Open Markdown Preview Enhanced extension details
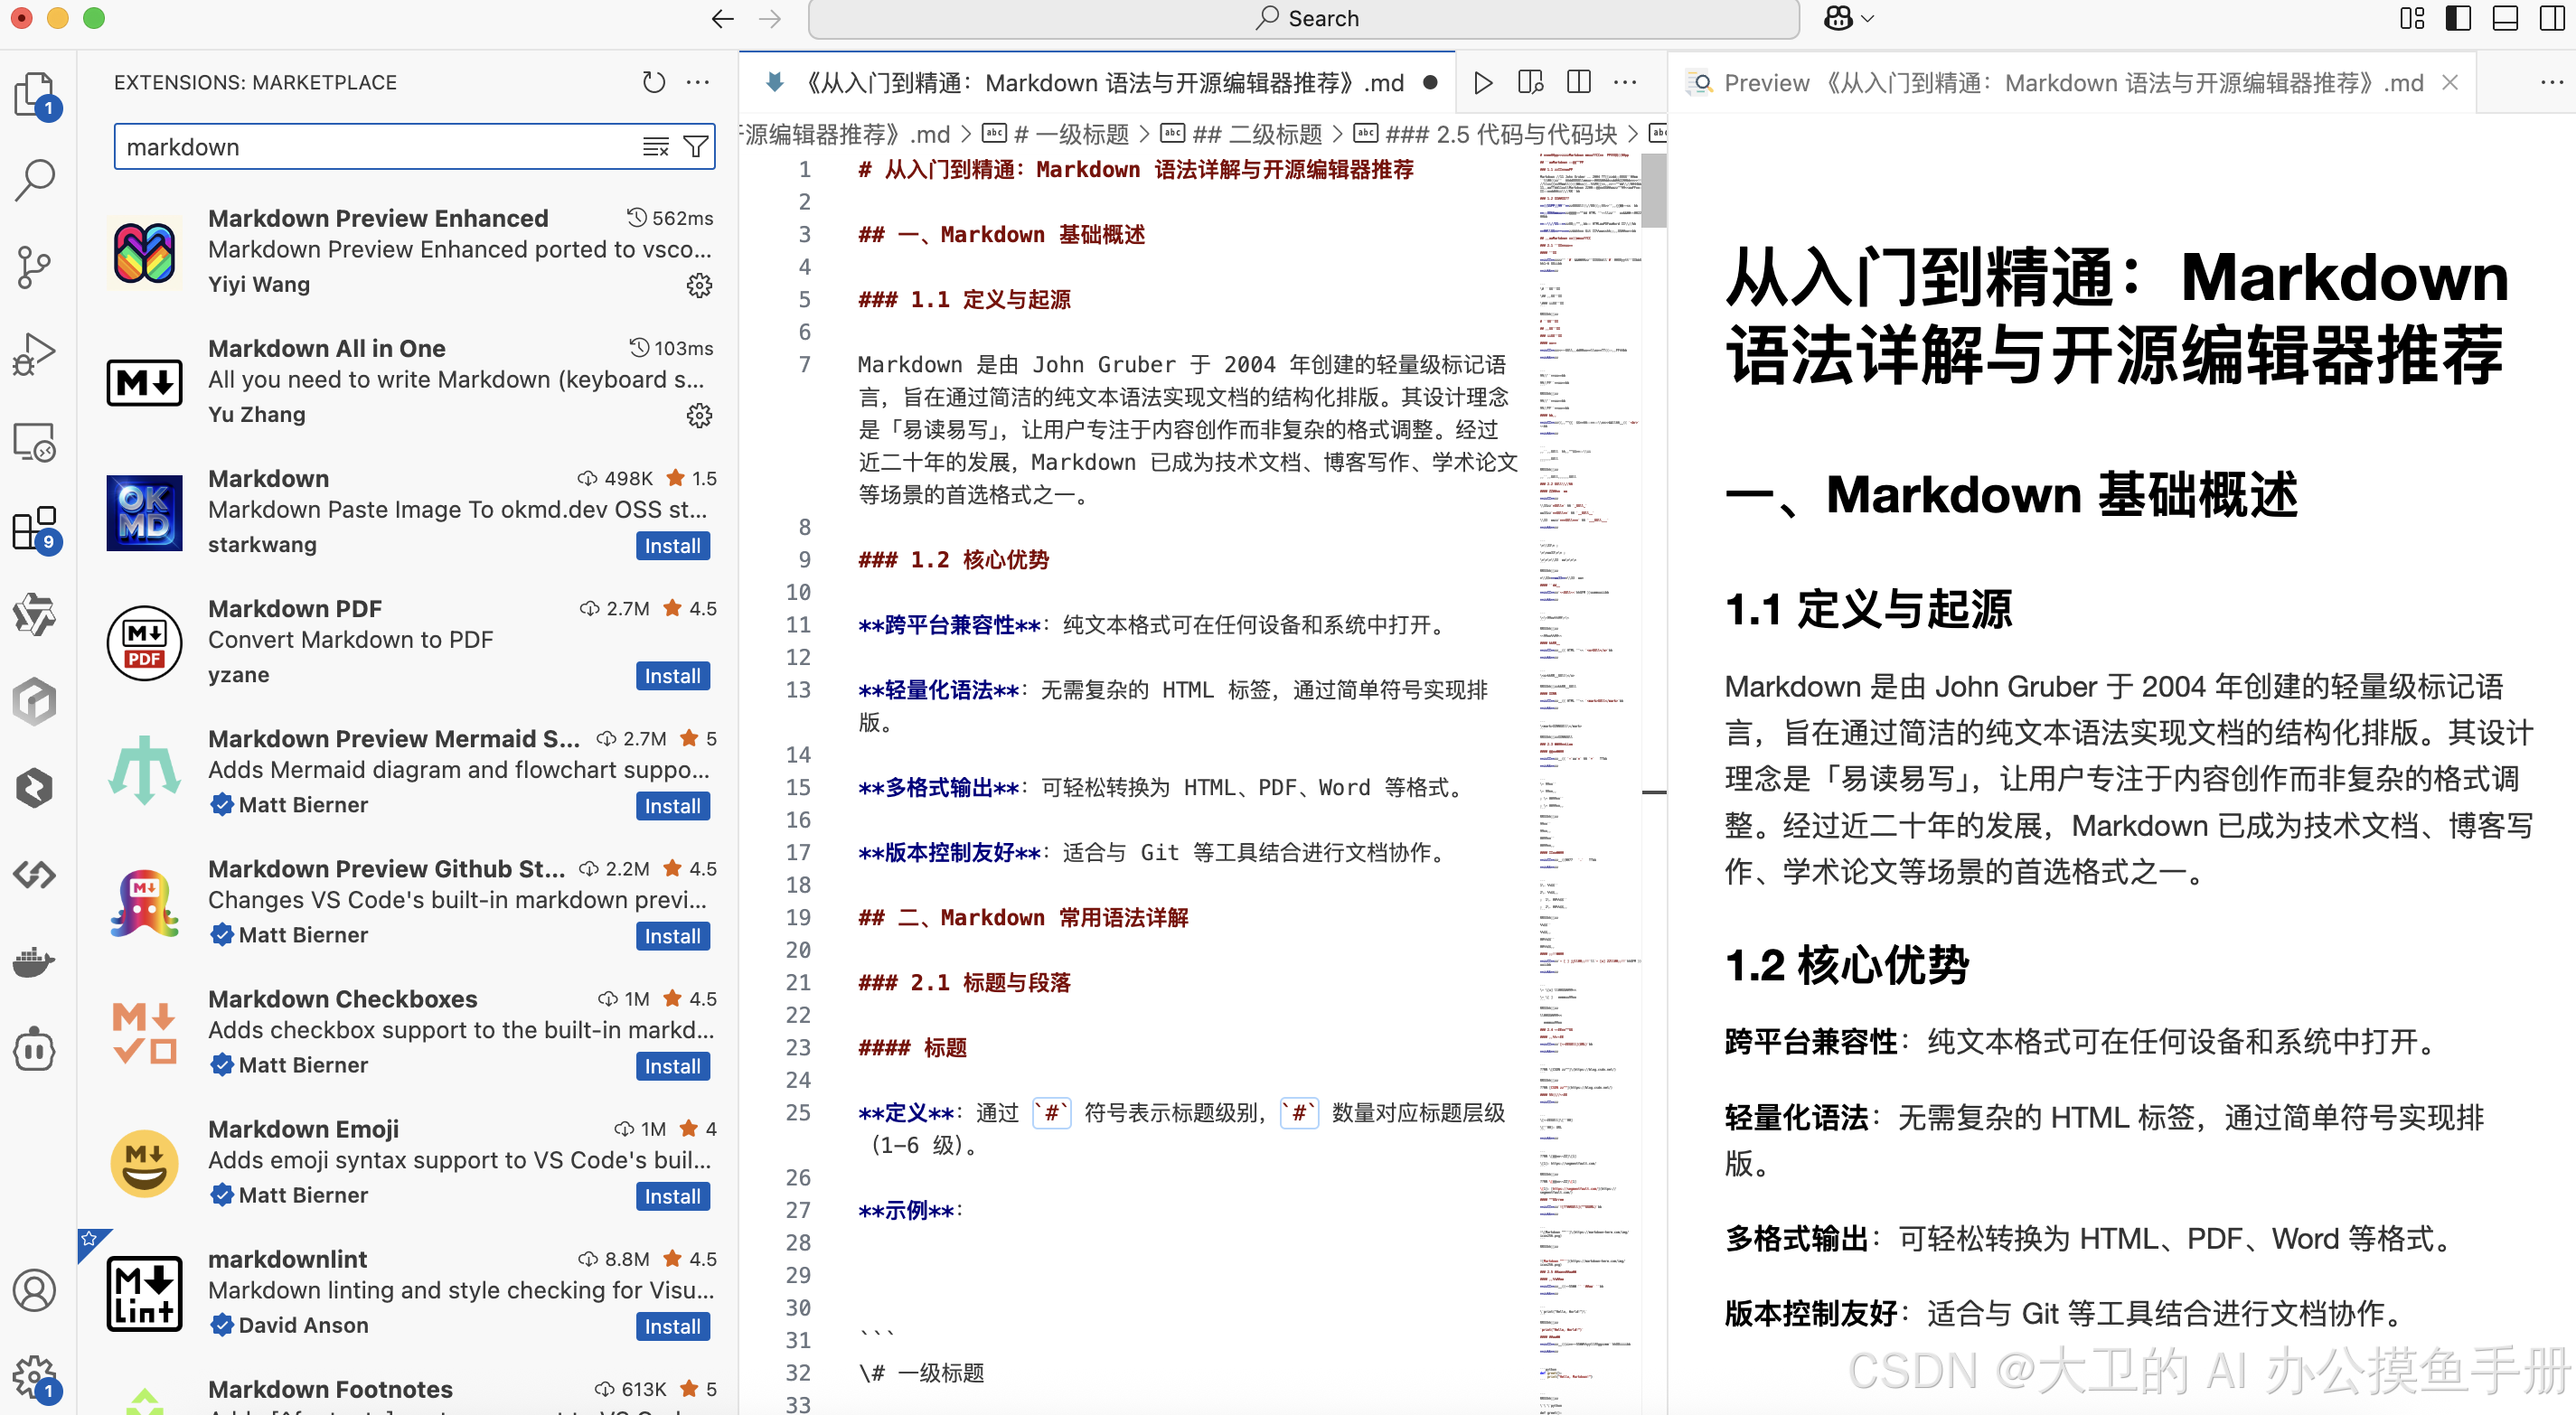The image size is (2576, 1415). [x=408, y=252]
